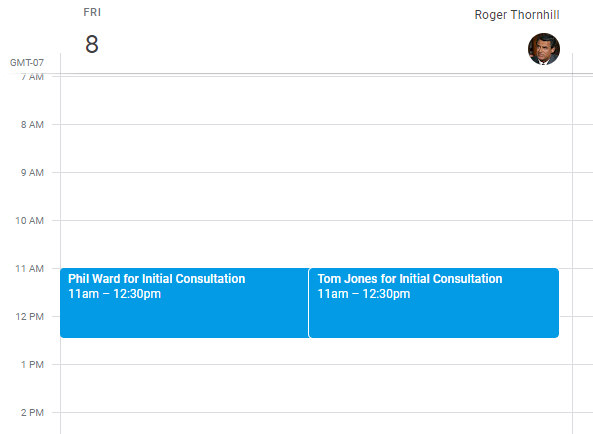Click the 8 AM time label
Viewport: 593px width, 434px height.
click(32, 125)
